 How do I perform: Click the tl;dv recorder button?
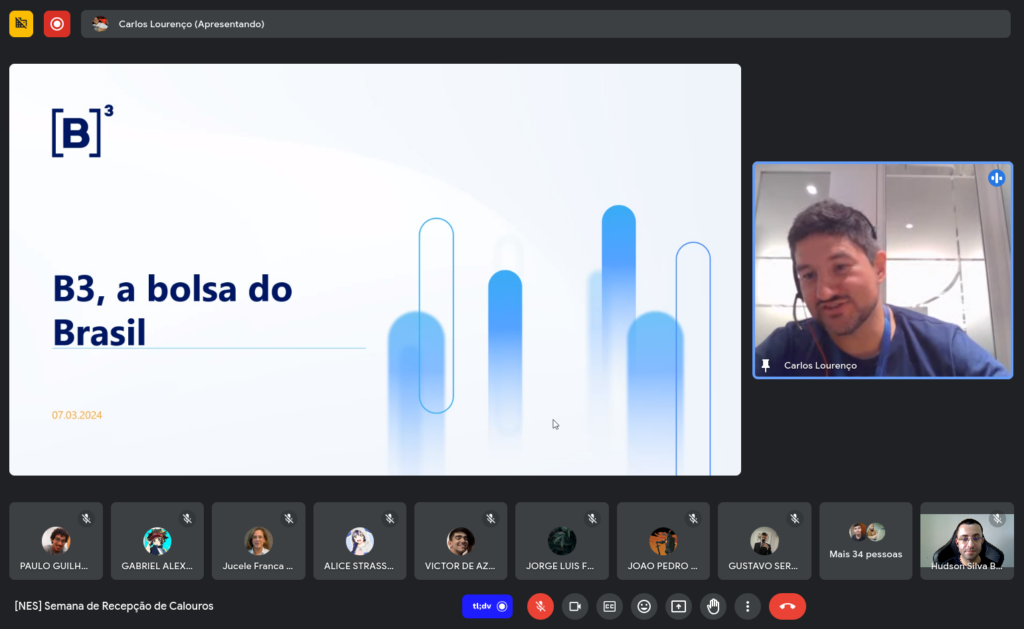click(x=487, y=606)
